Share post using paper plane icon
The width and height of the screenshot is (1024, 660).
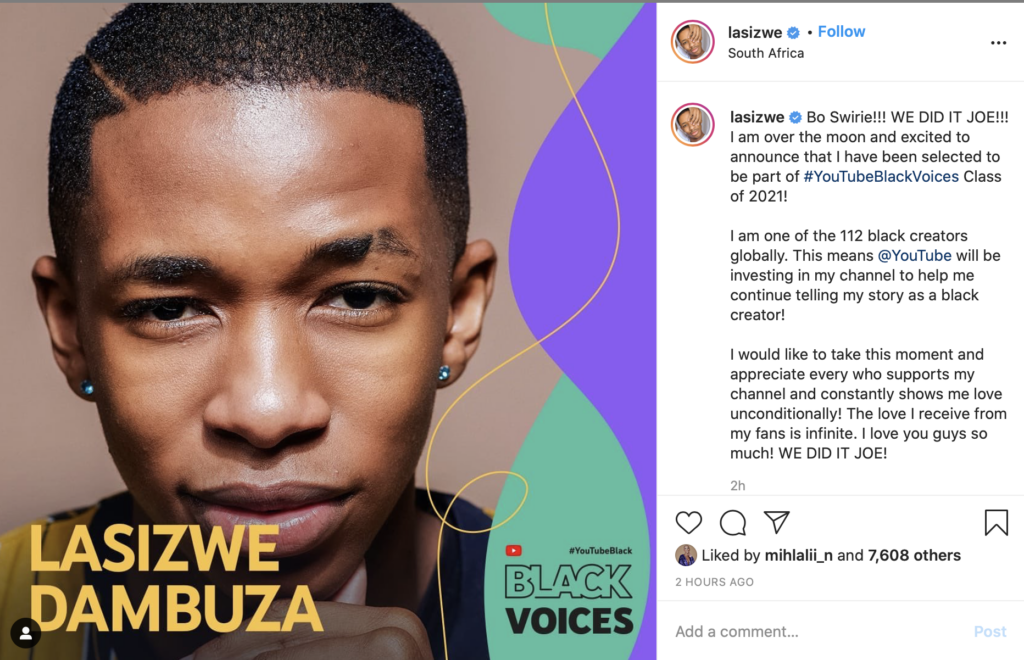point(777,522)
